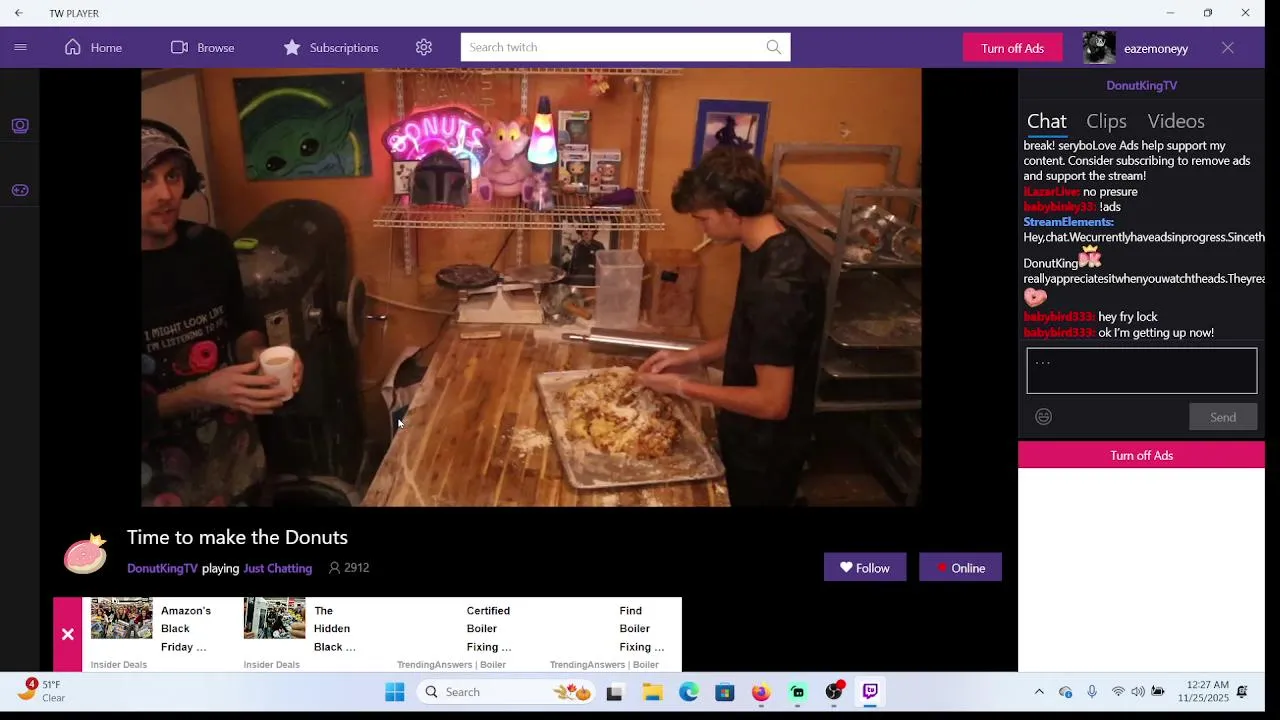
Task: Click the StreamElements username in chat
Action: [1068, 222]
